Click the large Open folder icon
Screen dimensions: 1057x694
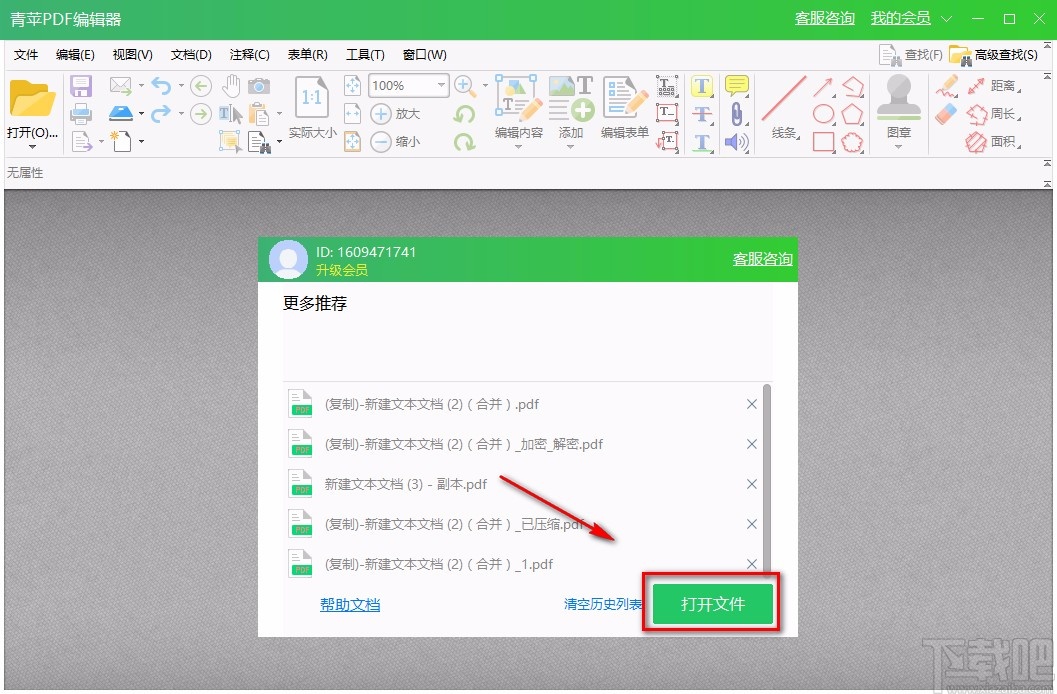[x=32, y=99]
